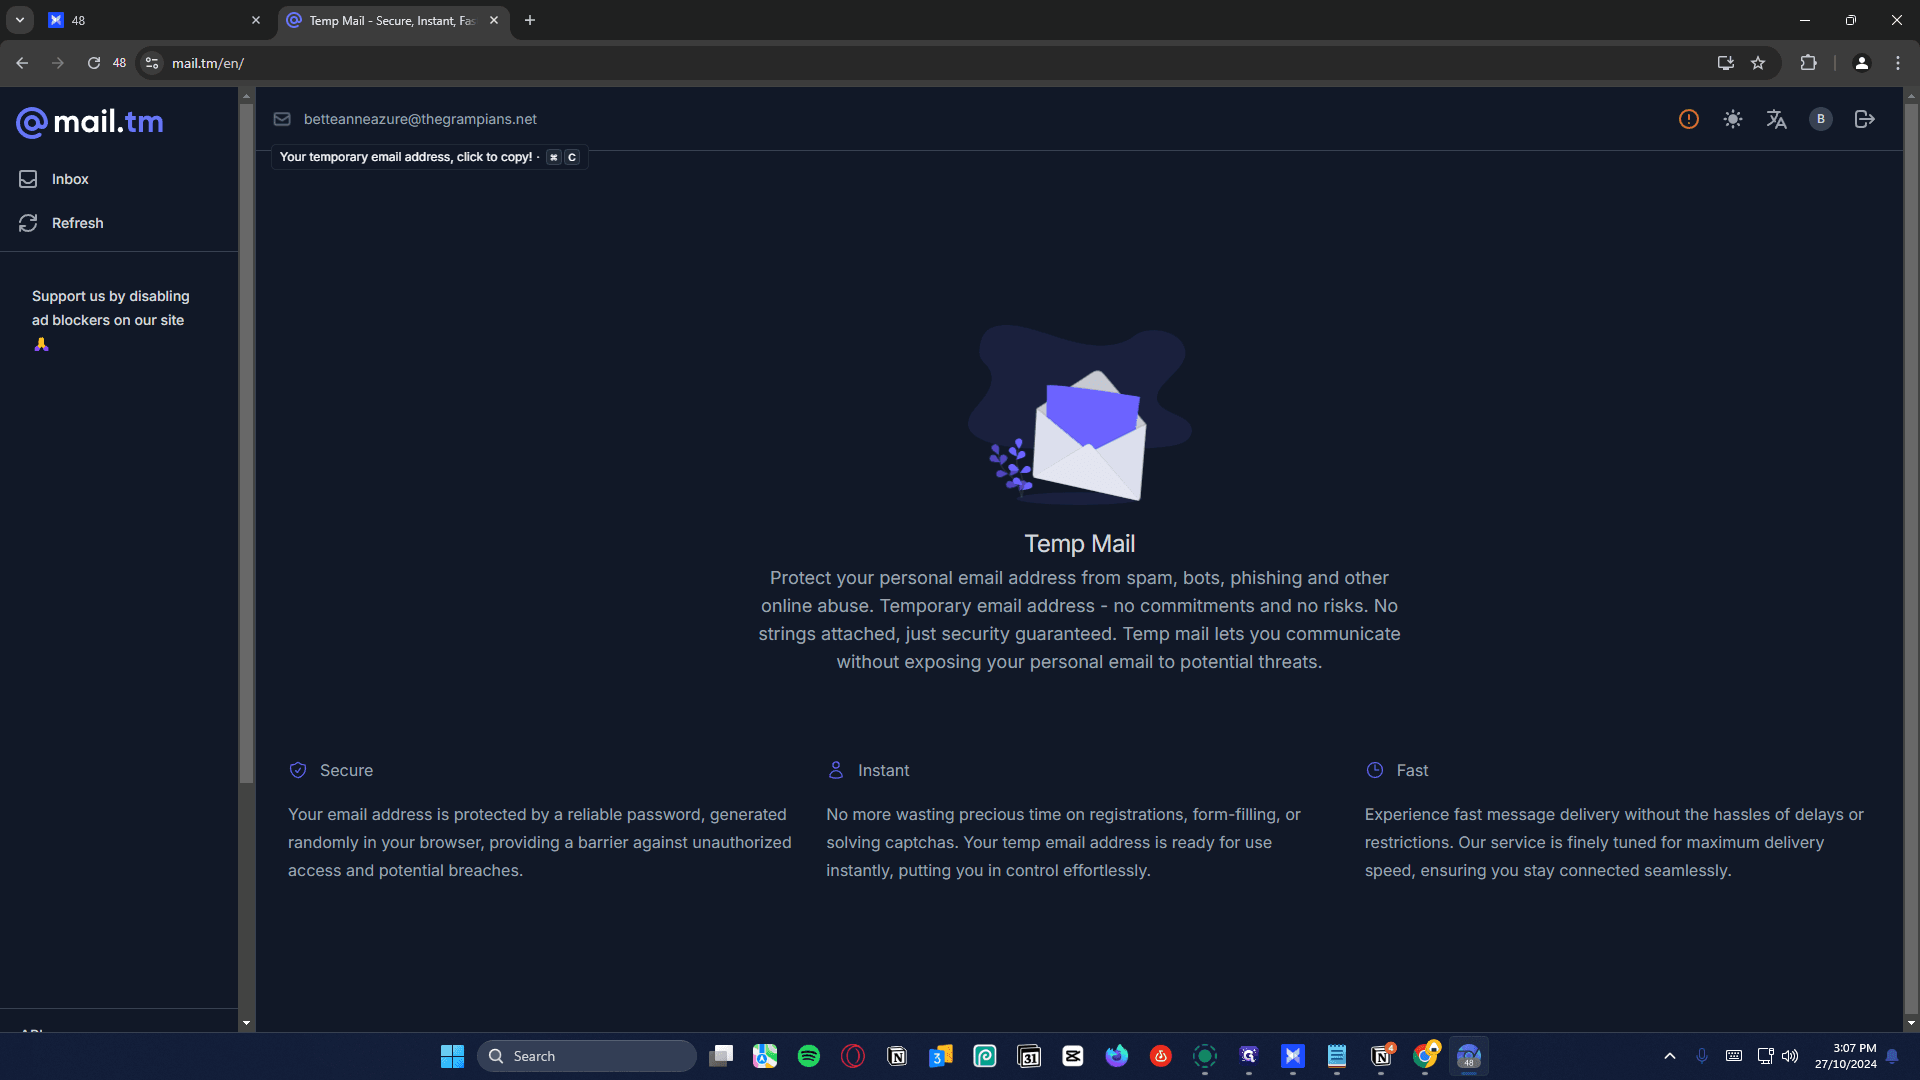Click the Secure shield icon

click(x=298, y=770)
